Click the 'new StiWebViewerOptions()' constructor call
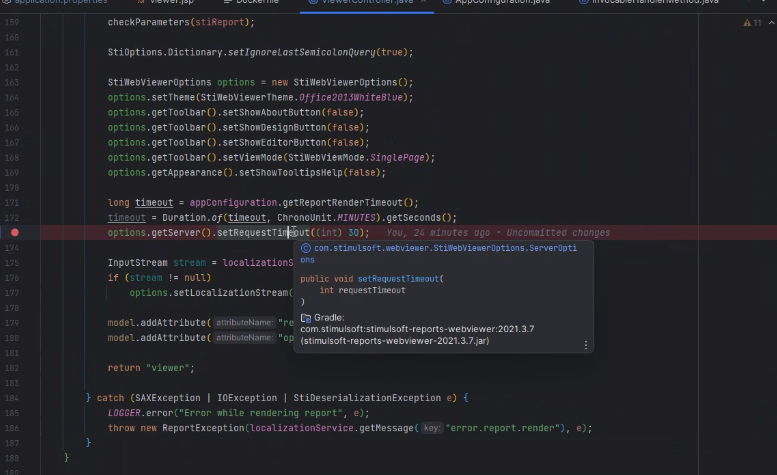Screen dimensions: 777x475 (342, 82)
